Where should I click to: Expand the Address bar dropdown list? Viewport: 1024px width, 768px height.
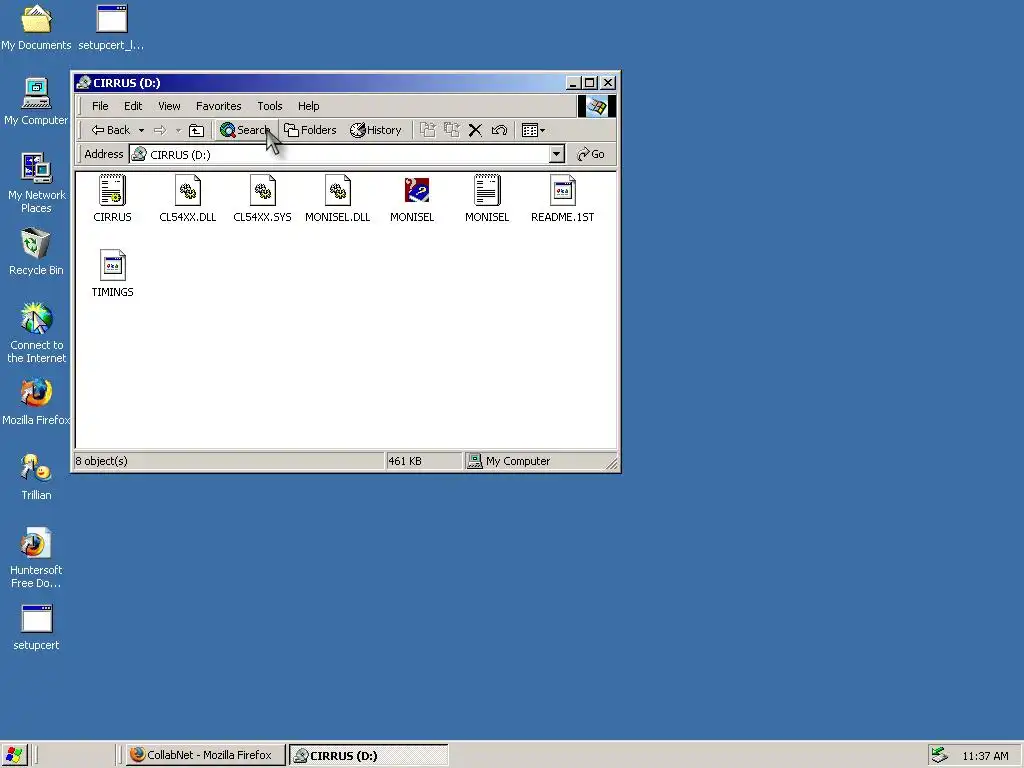(x=556, y=154)
